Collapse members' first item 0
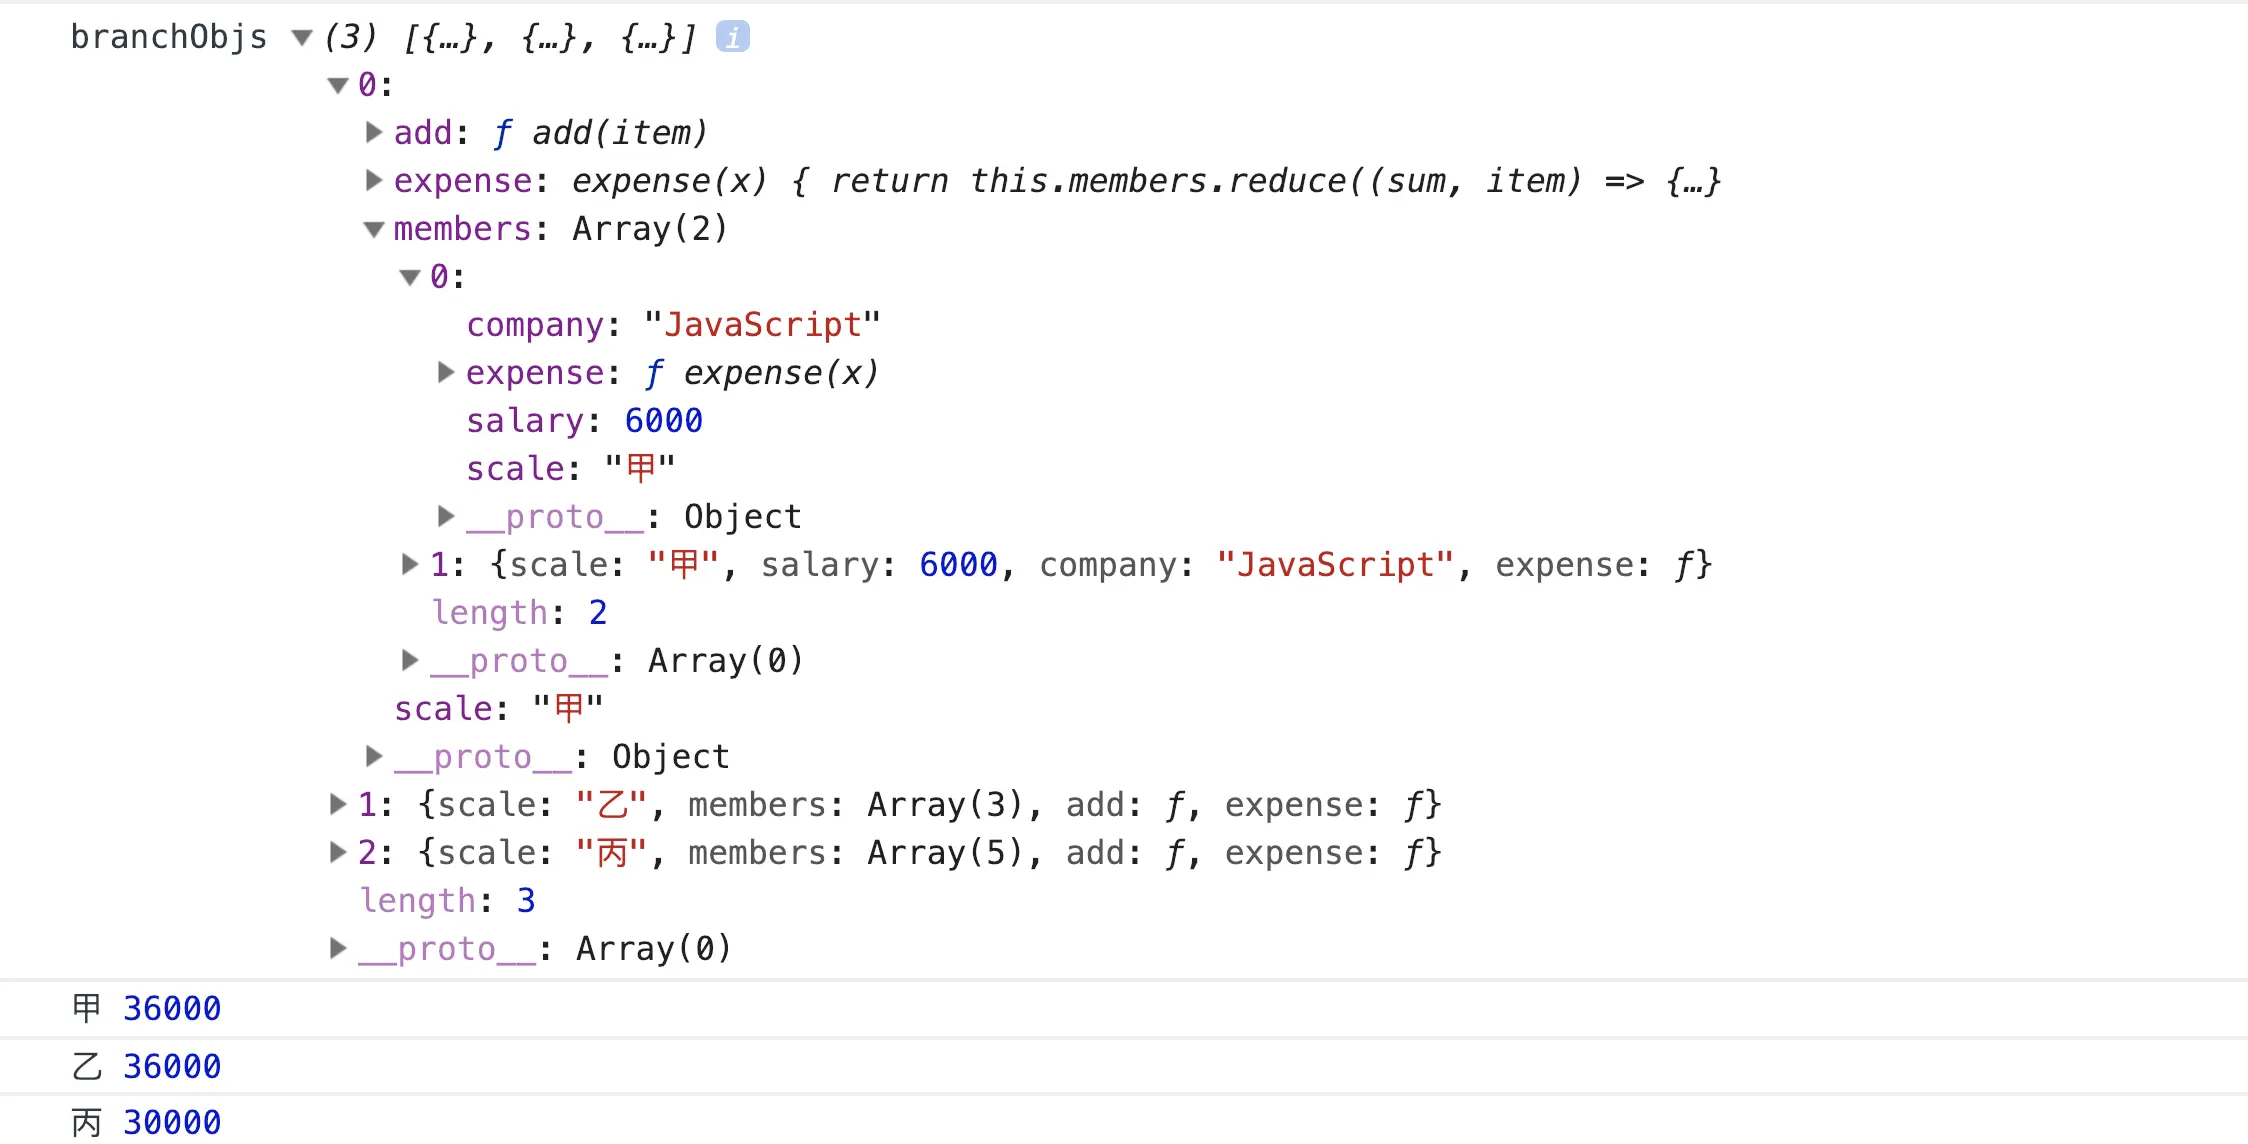This screenshot has width=2248, height=1144. [x=410, y=277]
